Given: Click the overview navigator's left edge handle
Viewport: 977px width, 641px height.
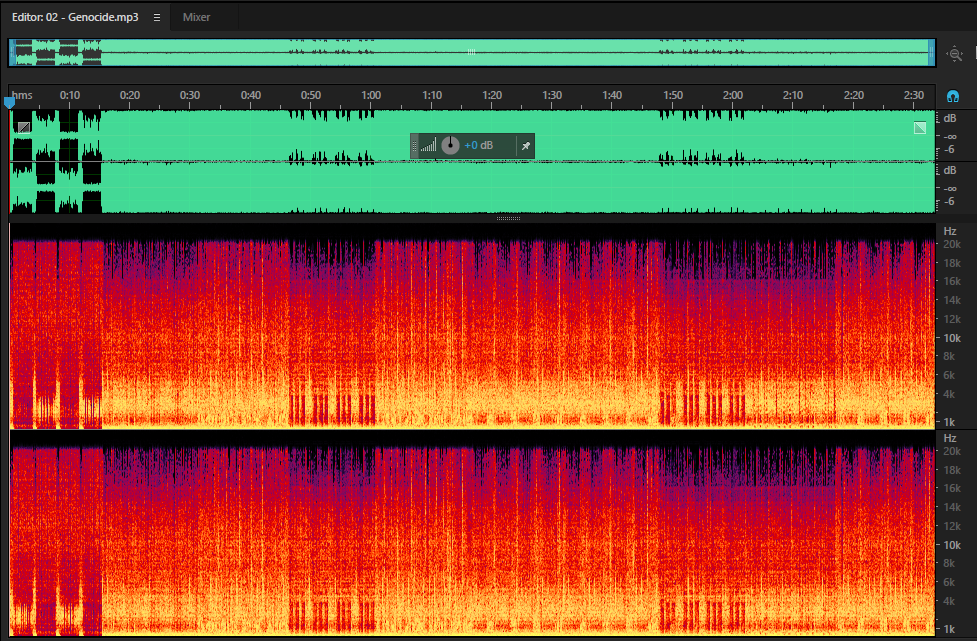Looking at the screenshot, I should tap(11, 53).
